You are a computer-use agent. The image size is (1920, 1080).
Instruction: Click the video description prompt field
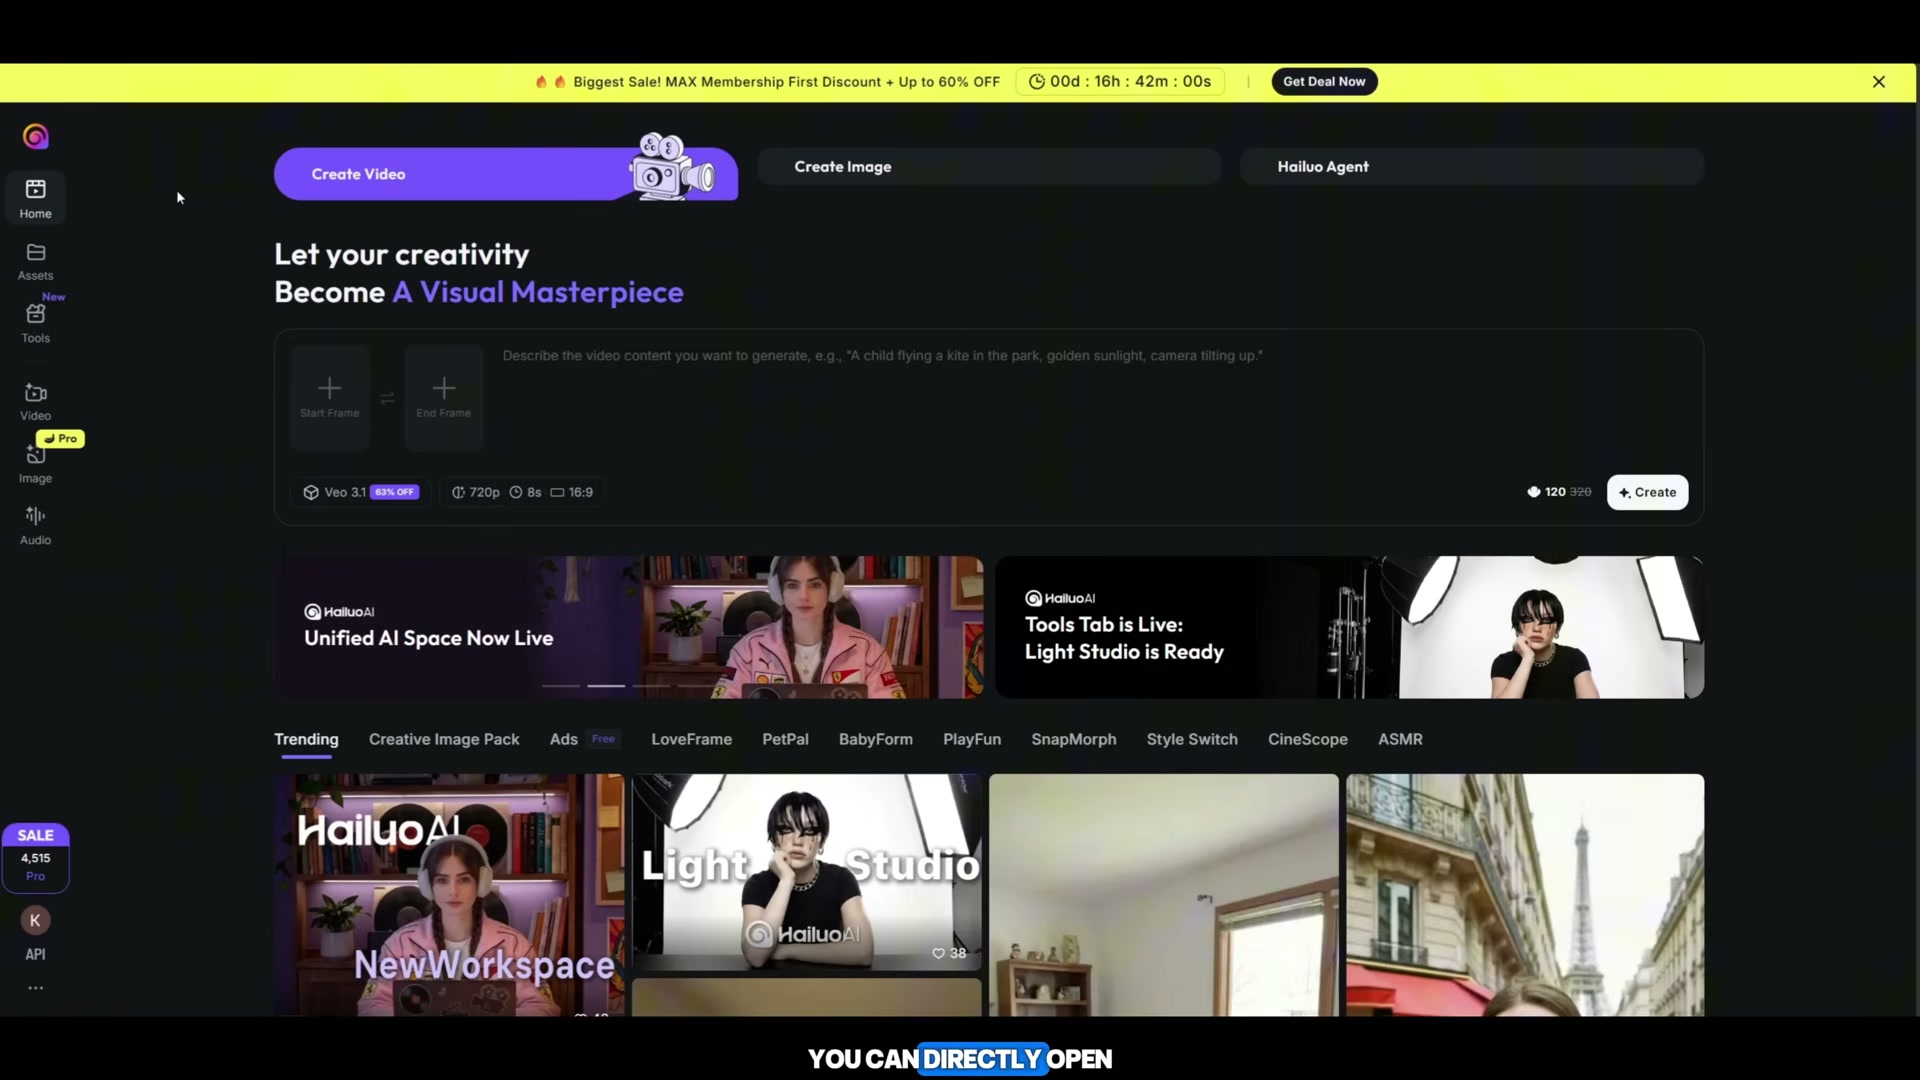coord(1095,400)
